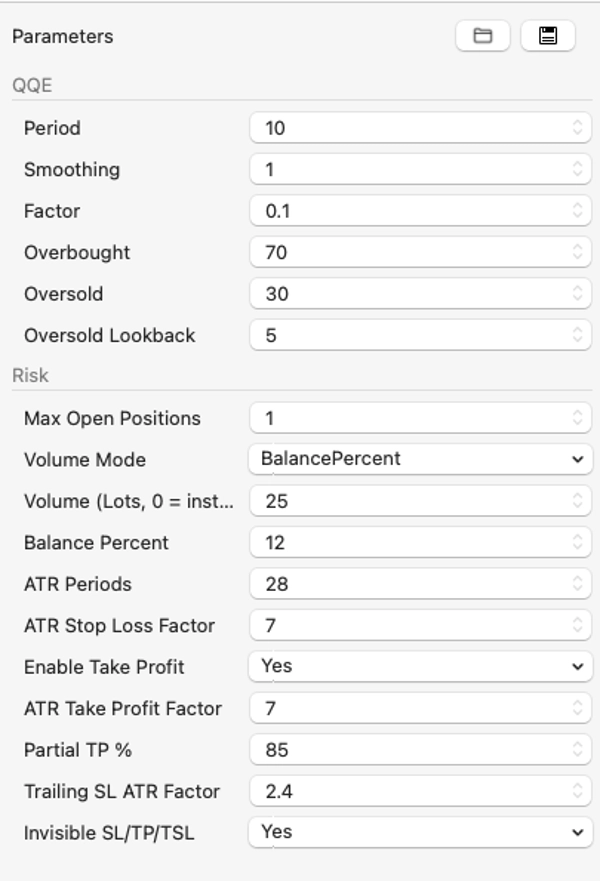The height and width of the screenshot is (881, 600).
Task: Open the Enable Take Profit dropdown
Action: 420,666
